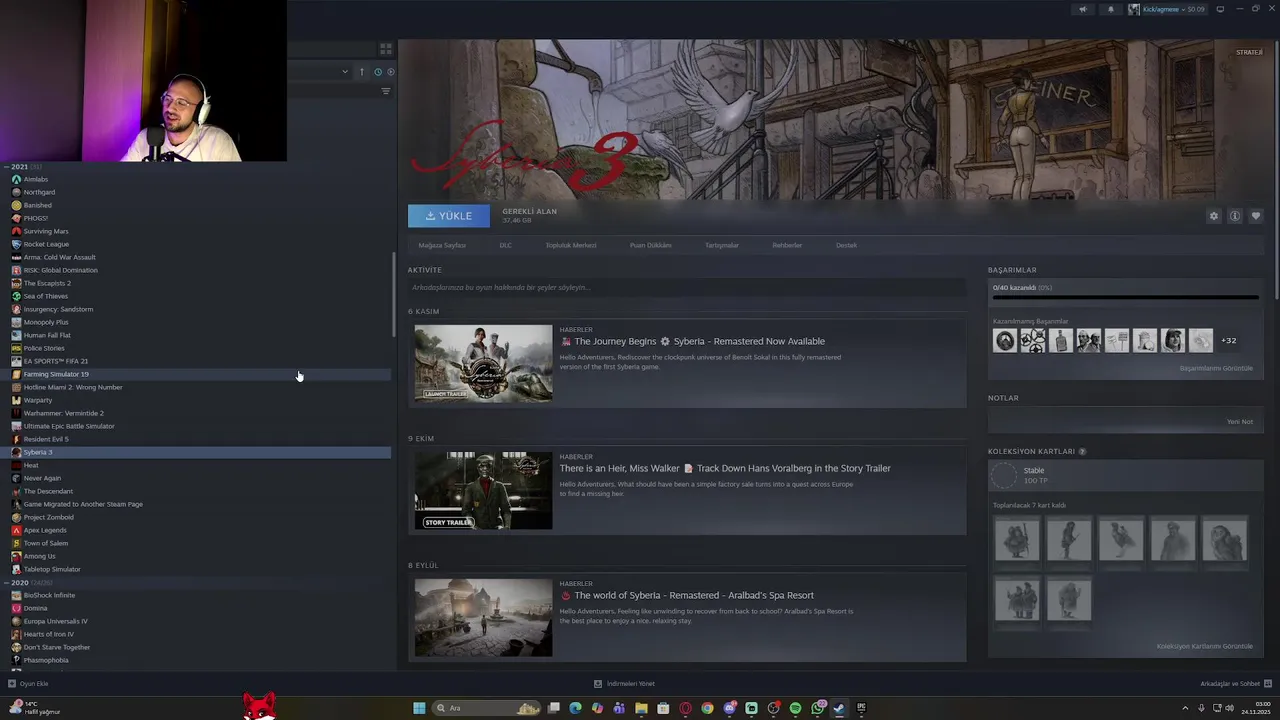This screenshot has height=720, width=1280.
Task: Click the achievements progress bar
Action: [x=1125, y=297]
